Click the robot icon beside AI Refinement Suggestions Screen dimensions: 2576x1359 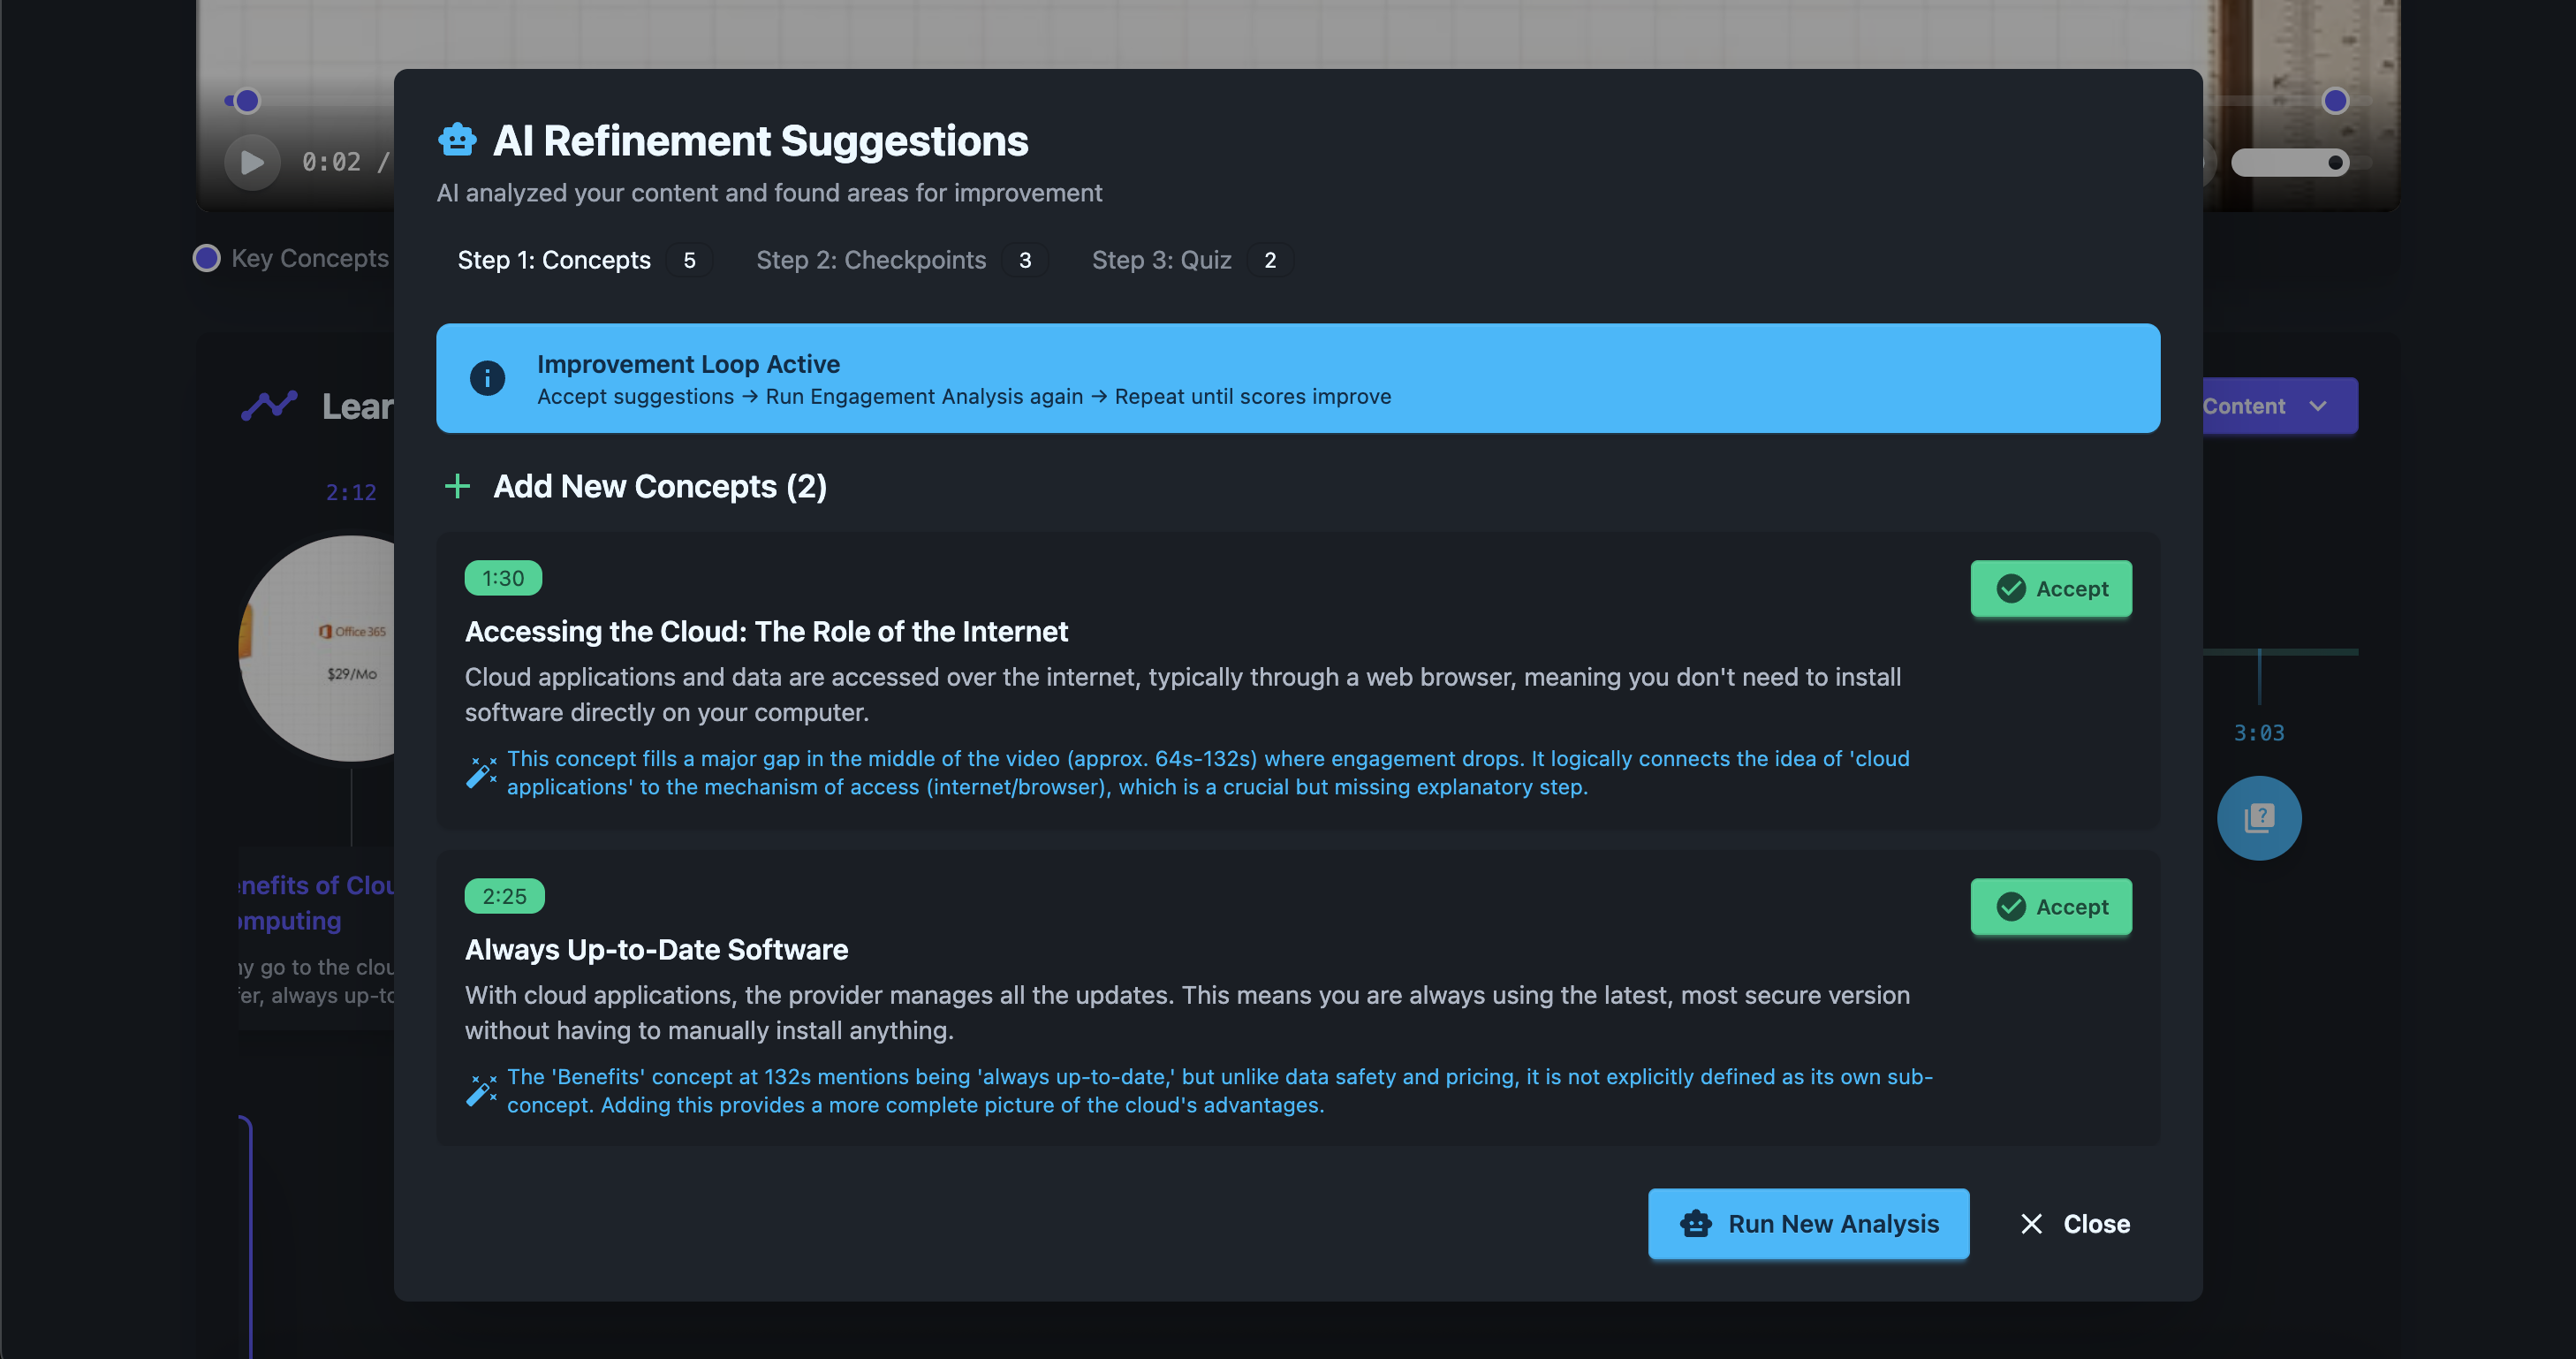[457, 140]
